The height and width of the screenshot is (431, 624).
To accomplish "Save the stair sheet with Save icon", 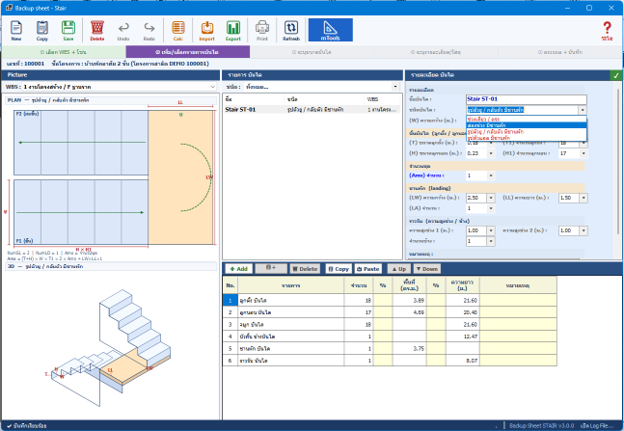I will (68, 31).
